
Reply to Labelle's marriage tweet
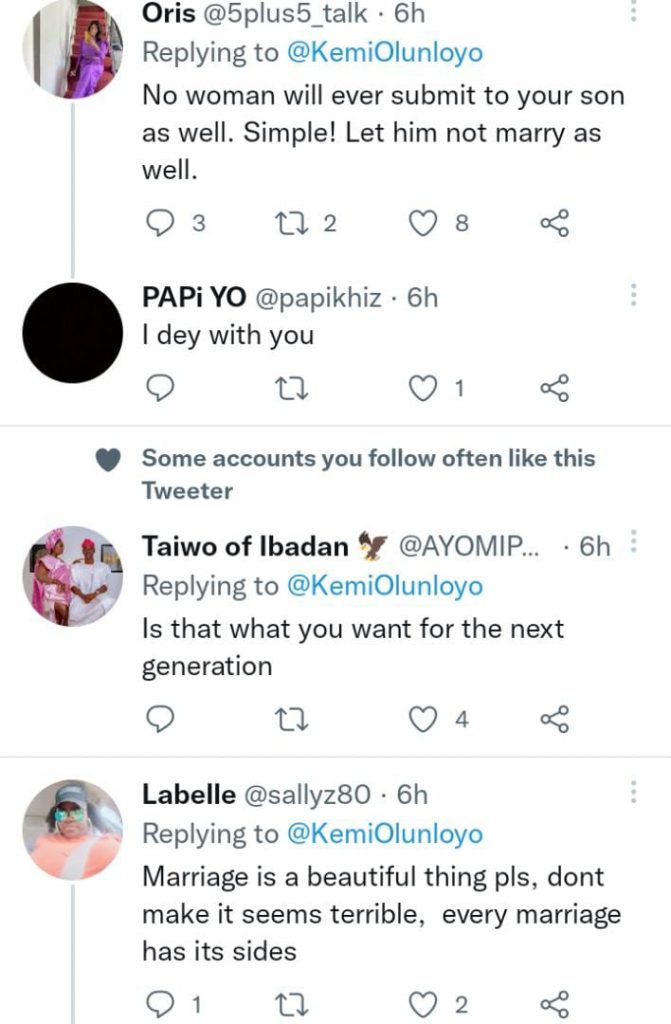coord(160,1001)
